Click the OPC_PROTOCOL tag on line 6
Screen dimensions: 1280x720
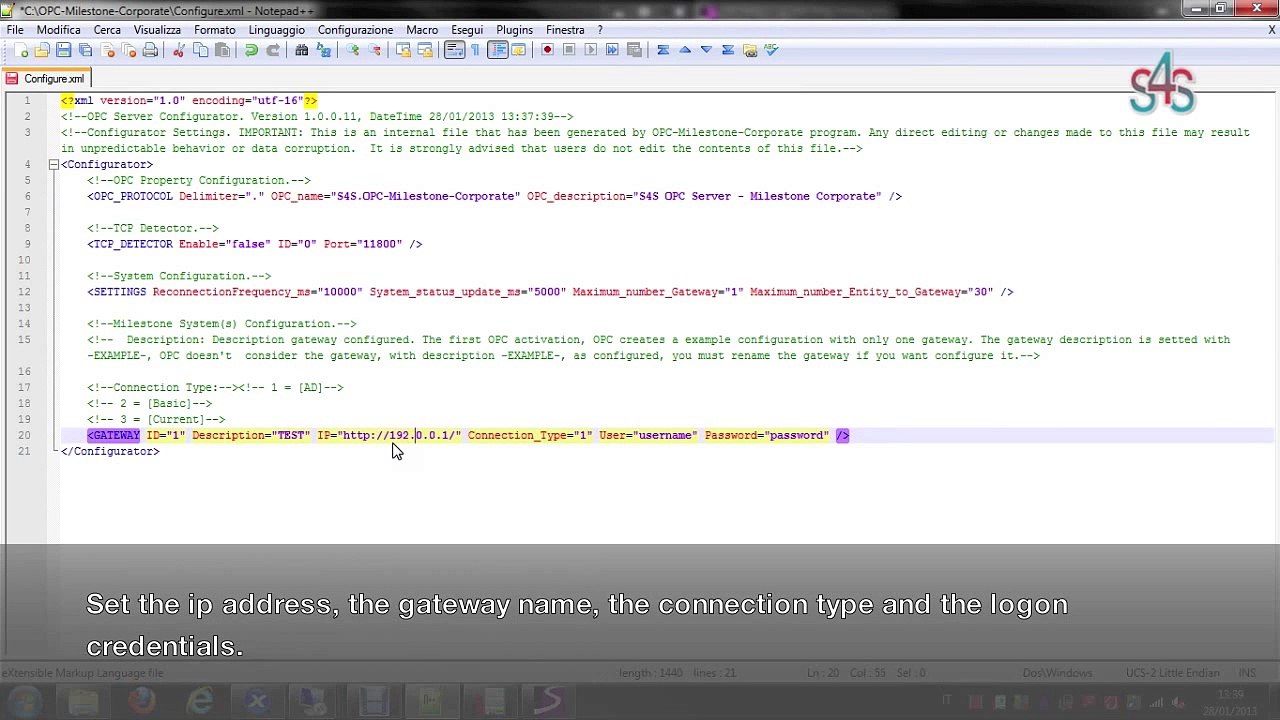pyautogui.click(x=133, y=196)
